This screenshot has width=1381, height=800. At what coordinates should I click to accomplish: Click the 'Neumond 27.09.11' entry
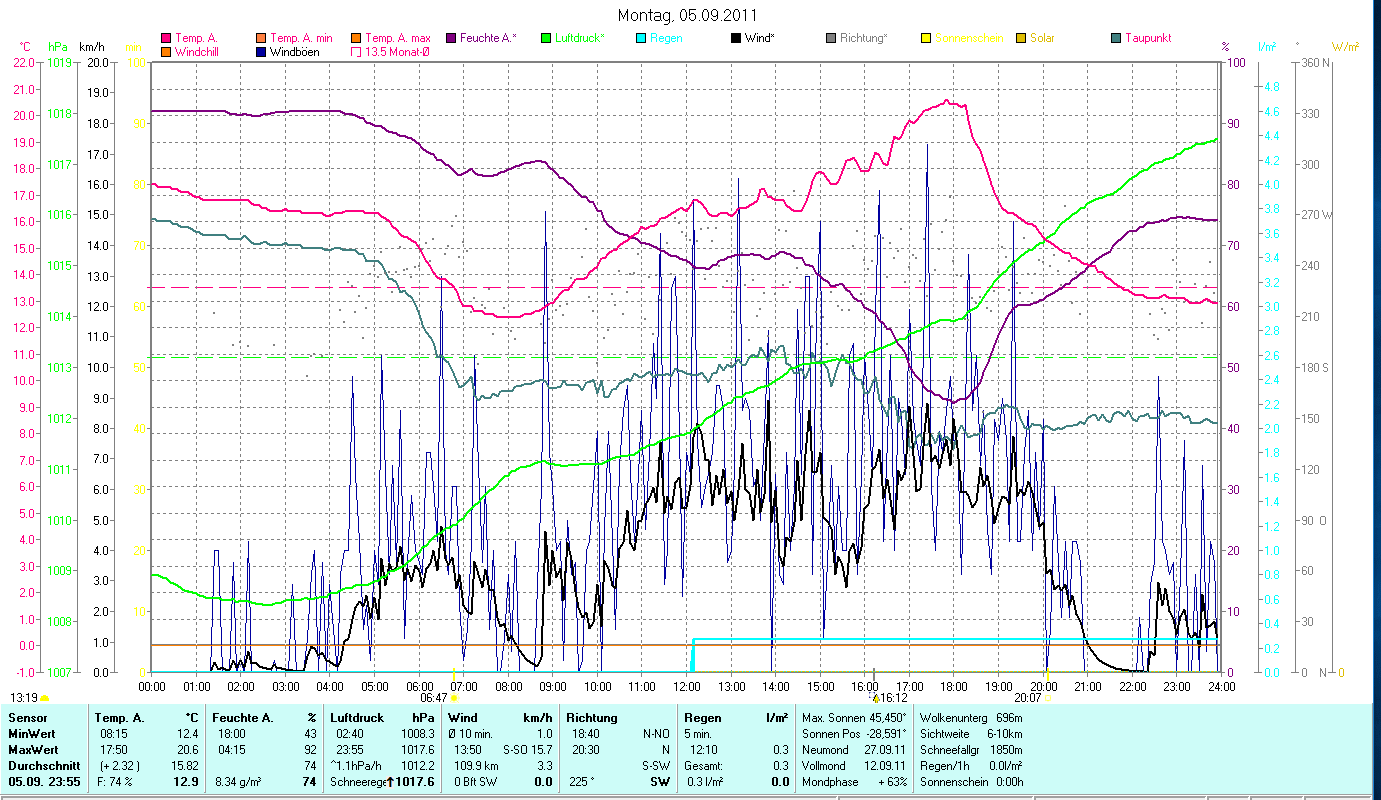pos(852,749)
